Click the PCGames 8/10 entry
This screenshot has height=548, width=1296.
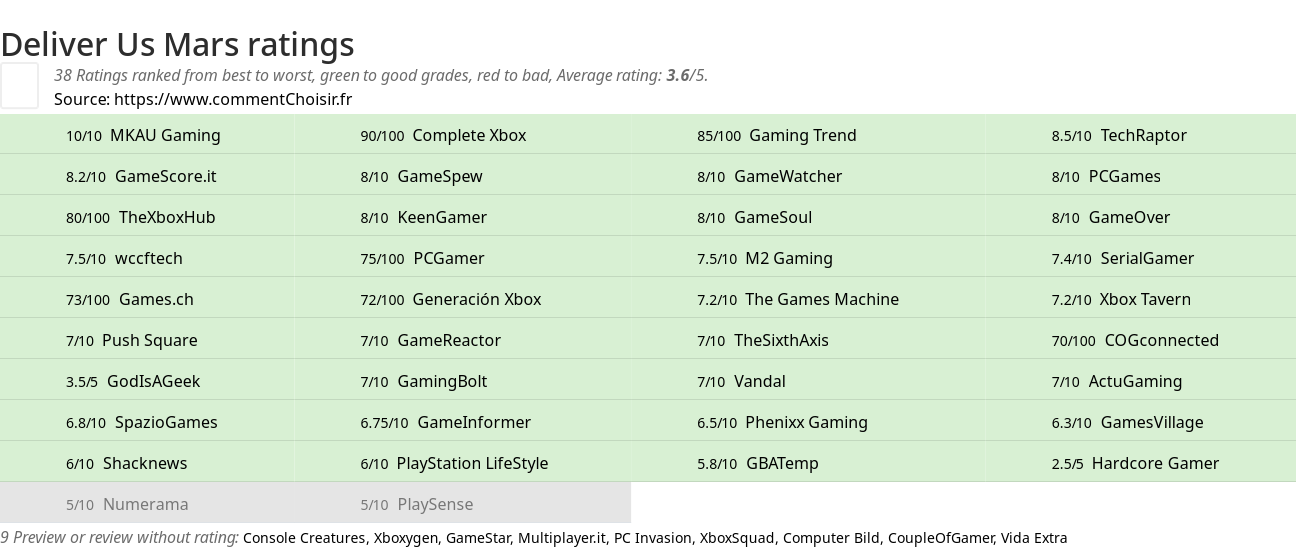(x=1106, y=176)
